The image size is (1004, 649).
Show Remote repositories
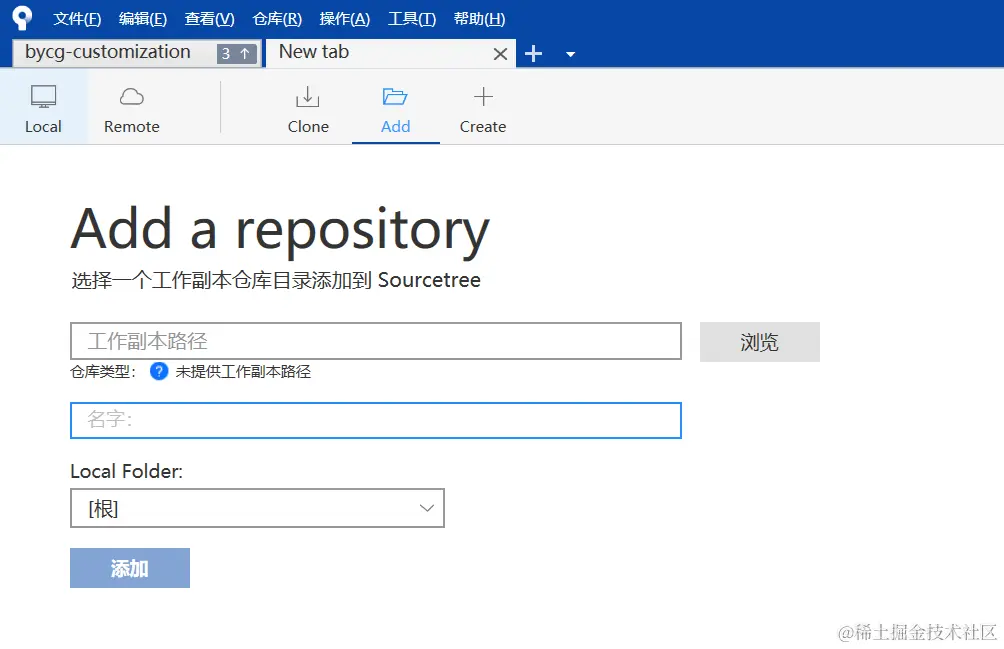[x=132, y=108]
